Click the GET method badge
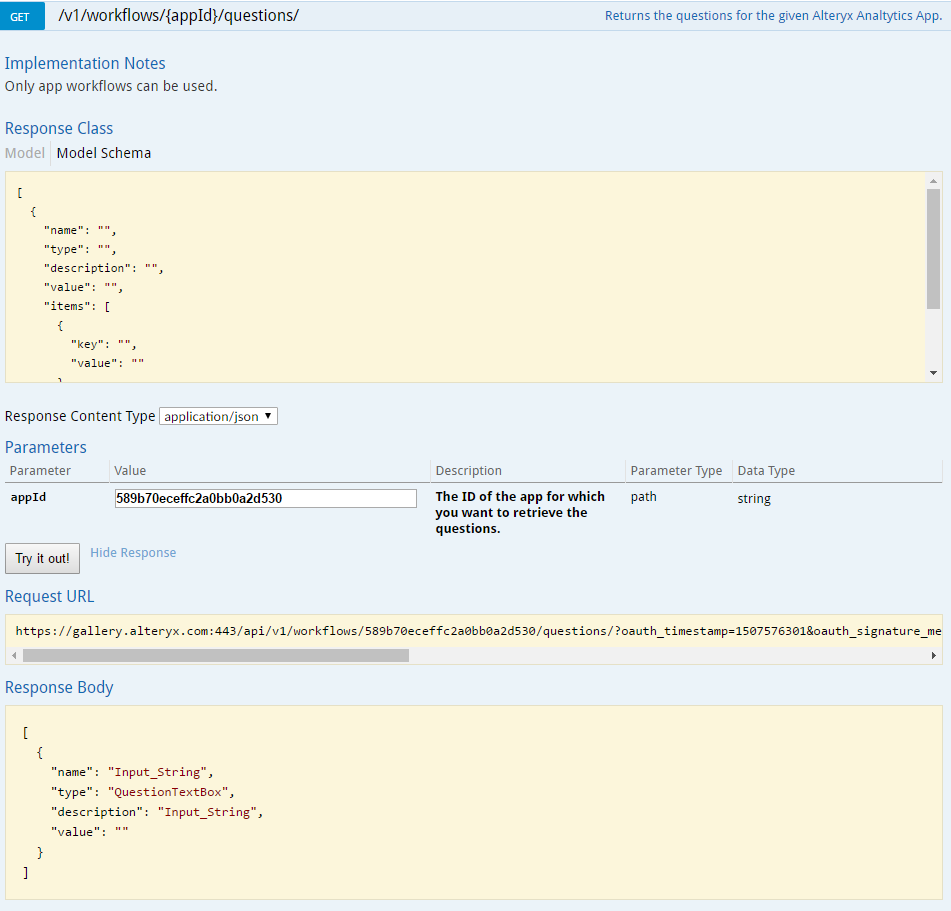951x911 pixels. pyautogui.click(x=22, y=16)
